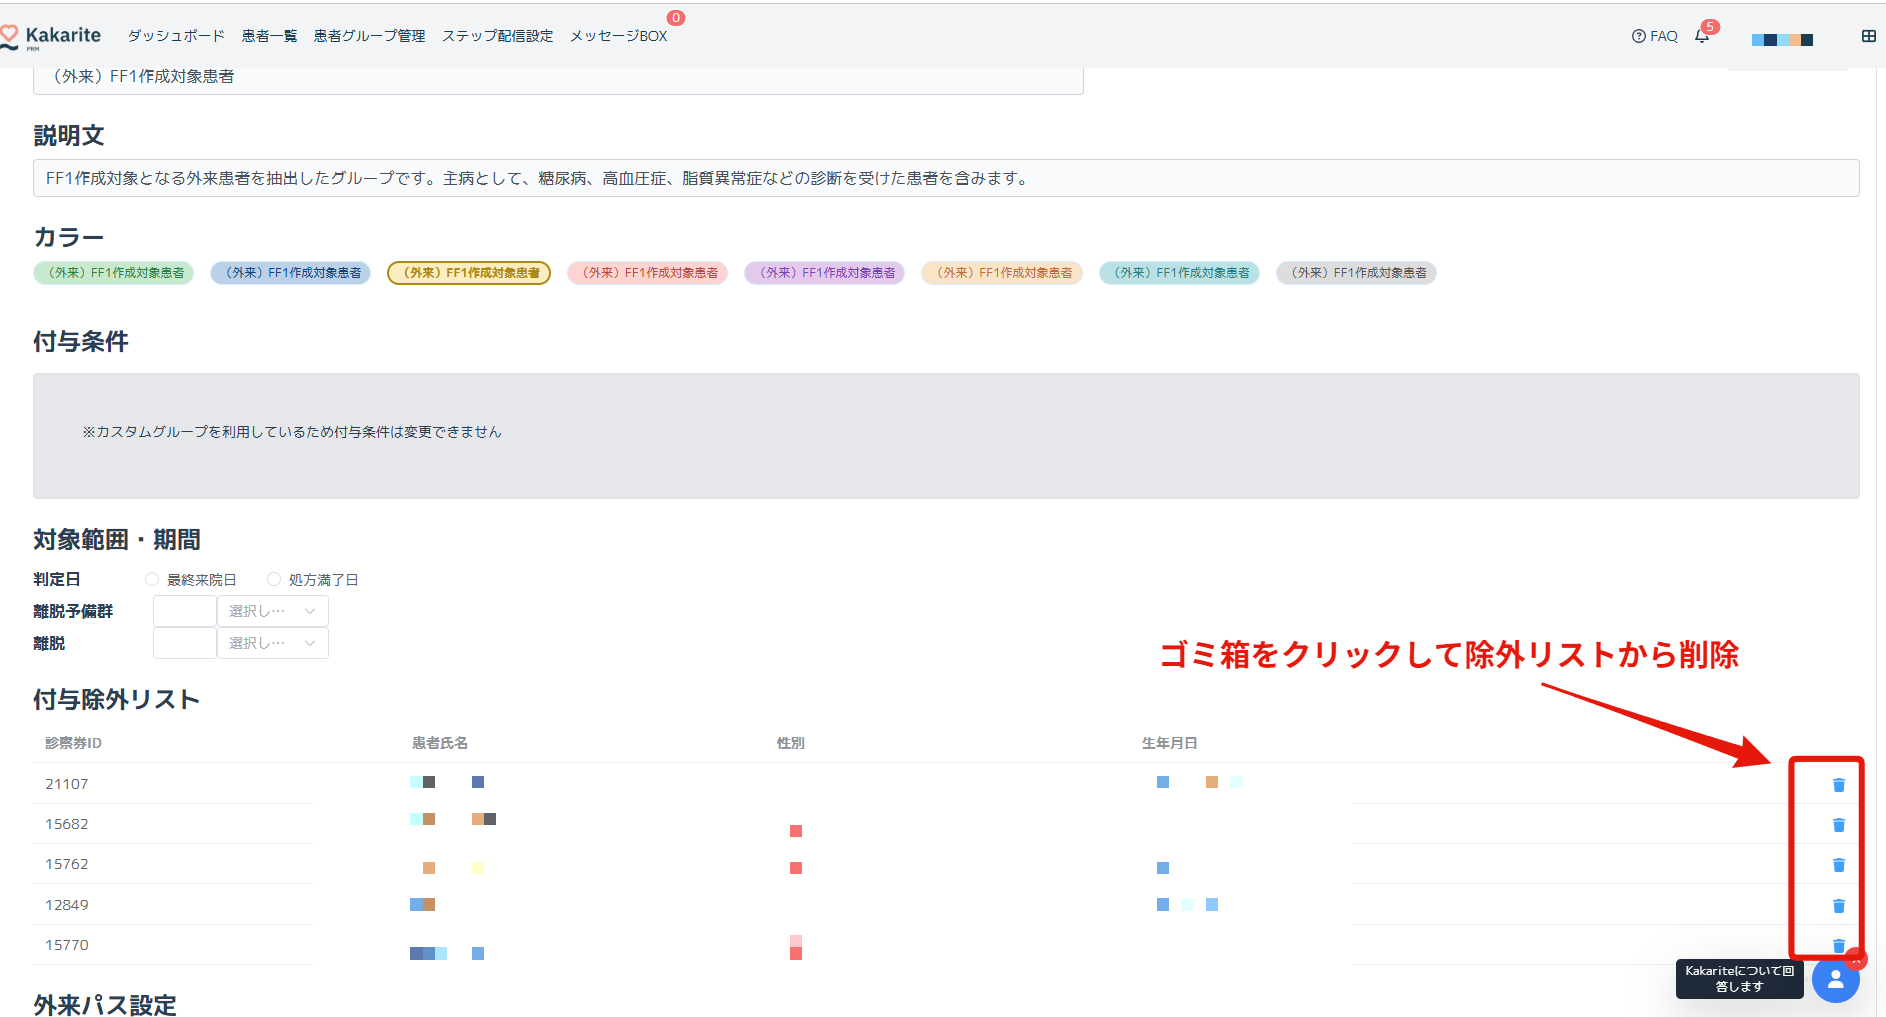Select the 処方満了日 radio button

(274, 579)
